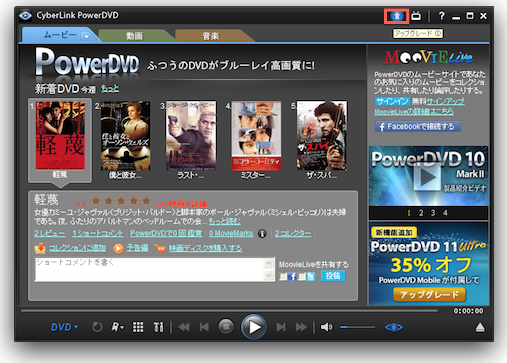The width and height of the screenshot is (507, 363).
Task: Open the bookmark menu icon
Action: 117,327
